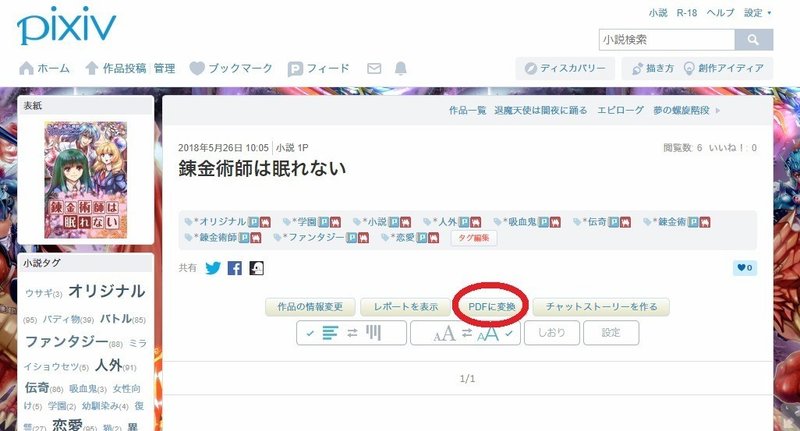Click オリジナル in 小説タグ cloud
This screenshot has width=800, height=431.
[x=107, y=291]
